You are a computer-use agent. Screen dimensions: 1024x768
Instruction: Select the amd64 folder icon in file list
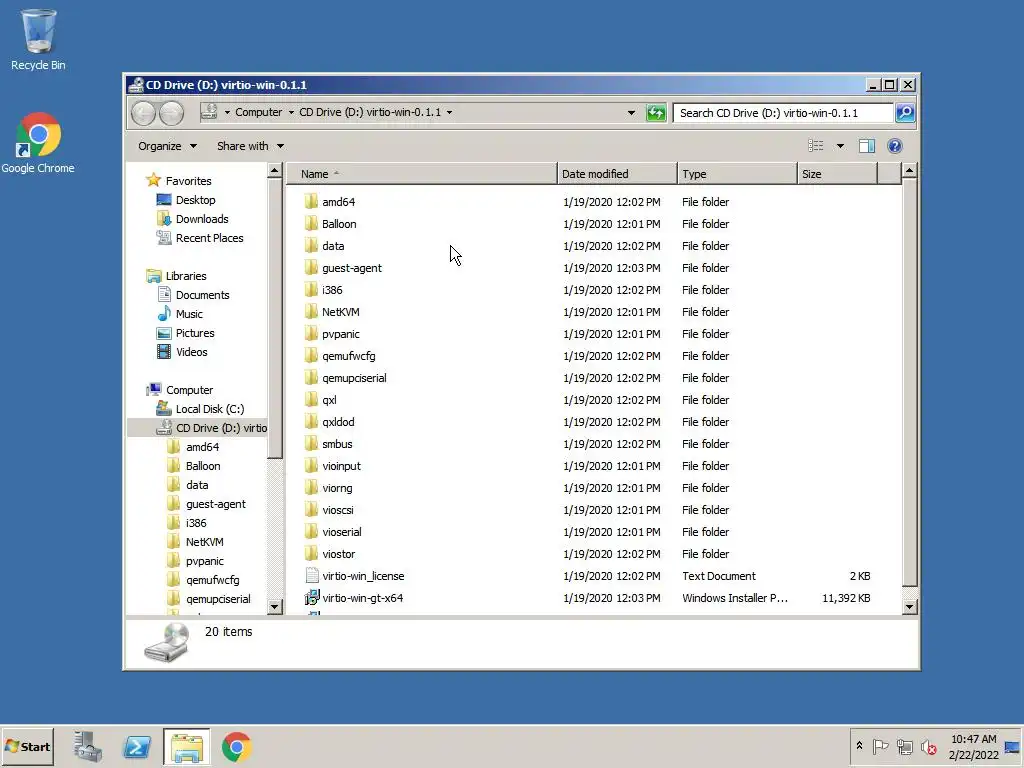pyautogui.click(x=311, y=202)
